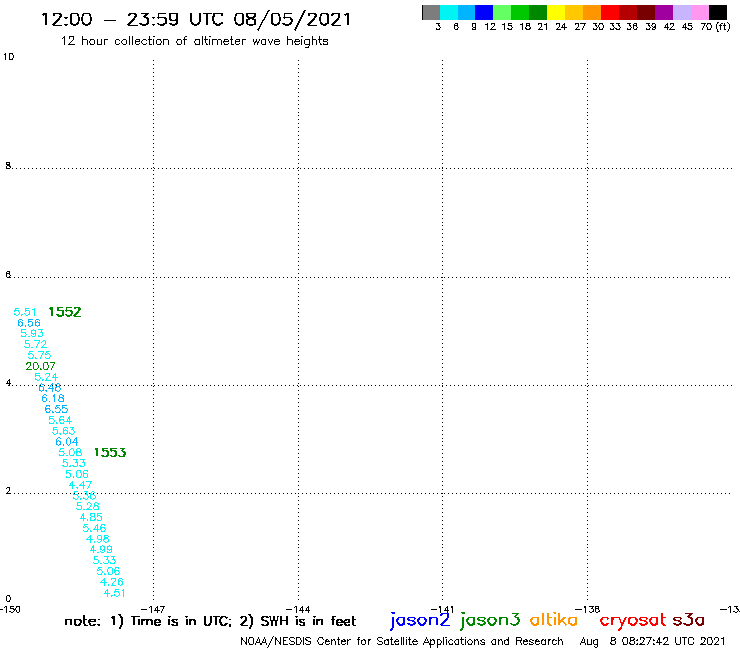The width and height of the screenshot is (740, 650).
Task: Click the altika satellite label
Action: click(x=553, y=620)
